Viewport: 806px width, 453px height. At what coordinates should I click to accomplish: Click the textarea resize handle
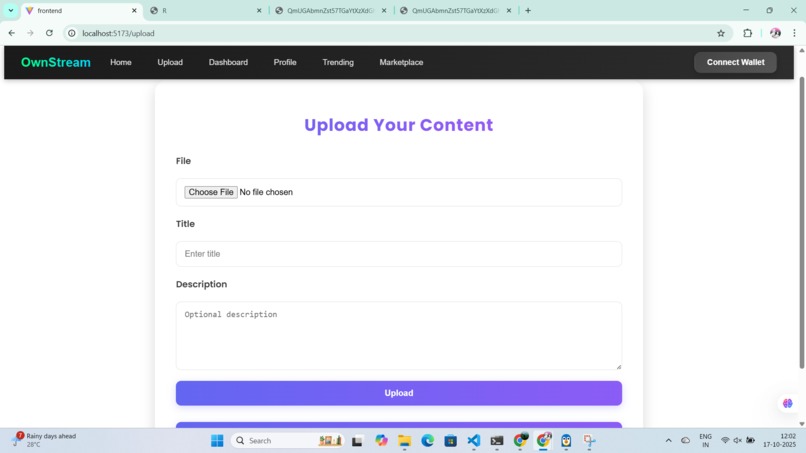(618, 366)
